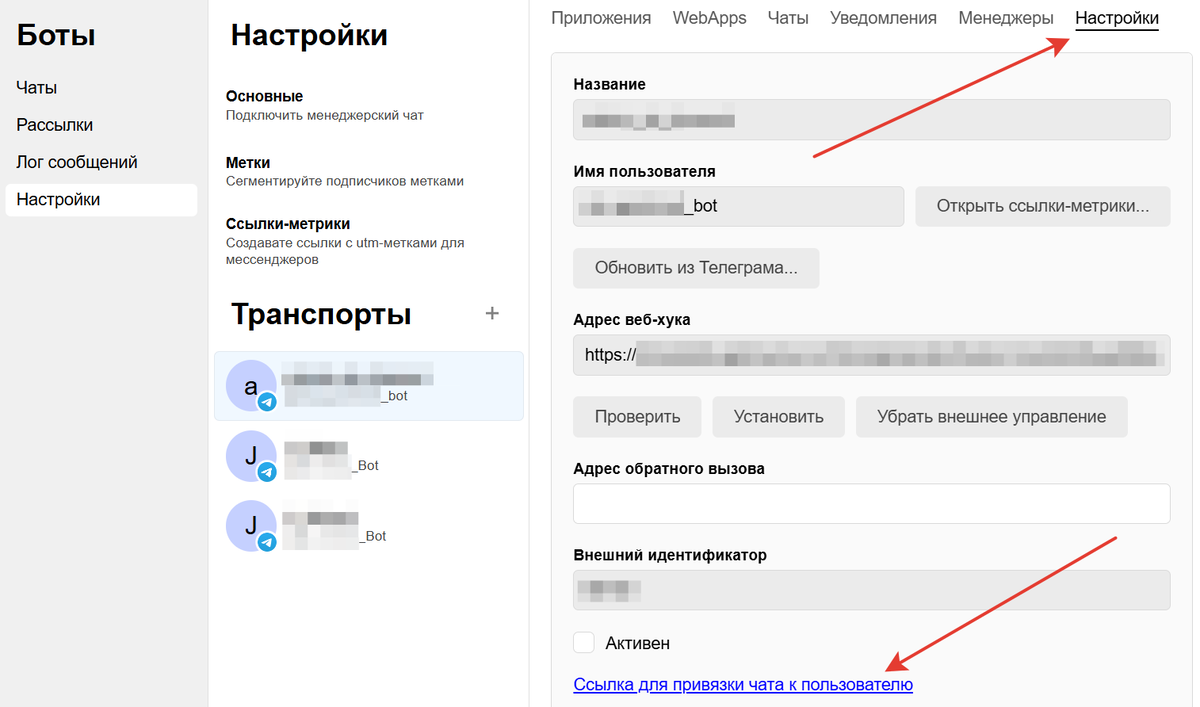
Task: Select the first J transport ending in _Bot
Action: pos(368,456)
